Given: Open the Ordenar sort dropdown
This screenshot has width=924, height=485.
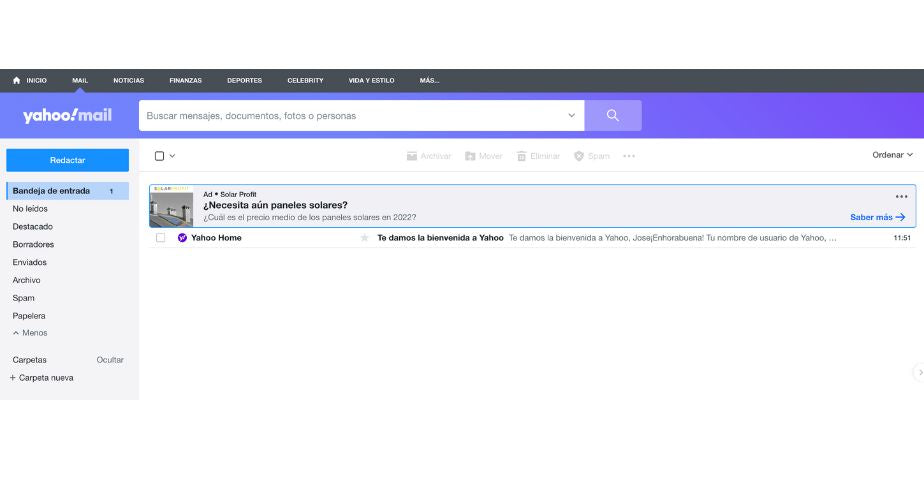Looking at the screenshot, I should coord(892,155).
